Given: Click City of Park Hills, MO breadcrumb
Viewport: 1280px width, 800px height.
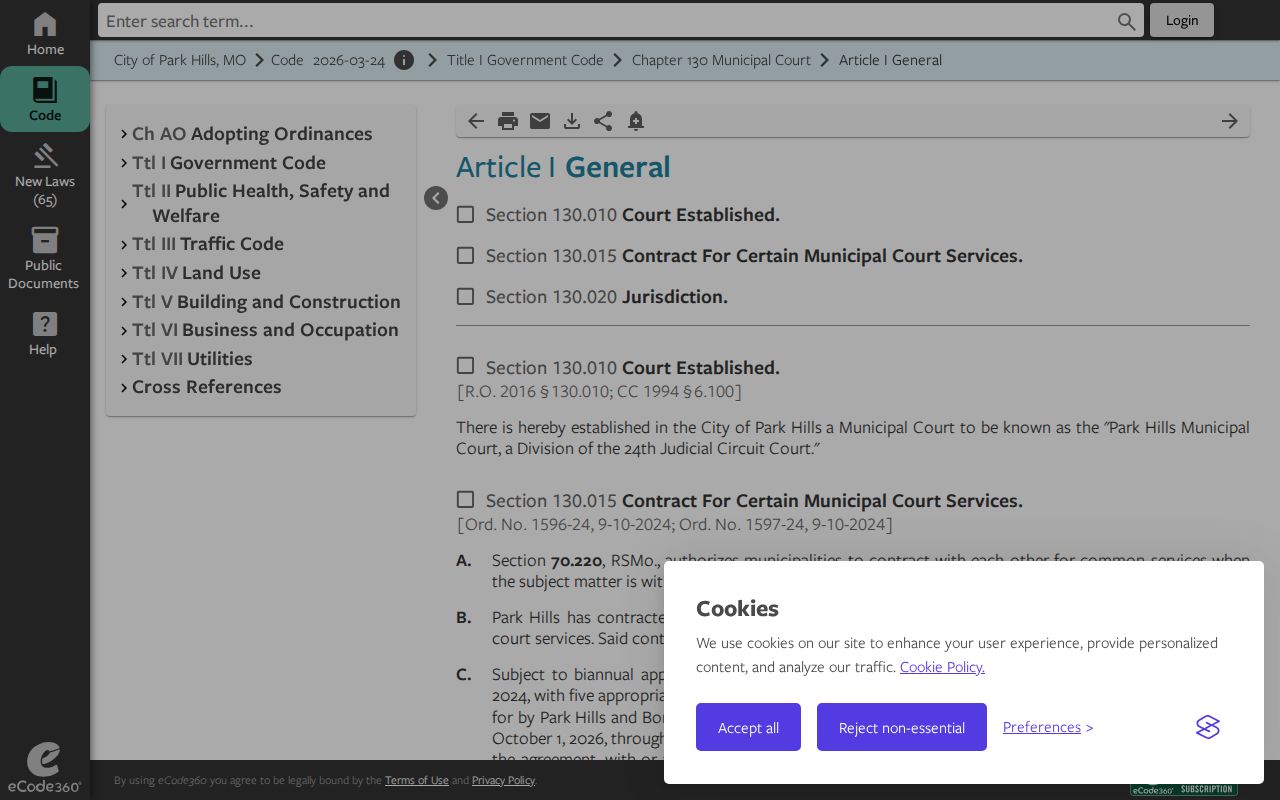Looking at the screenshot, I should [x=180, y=60].
